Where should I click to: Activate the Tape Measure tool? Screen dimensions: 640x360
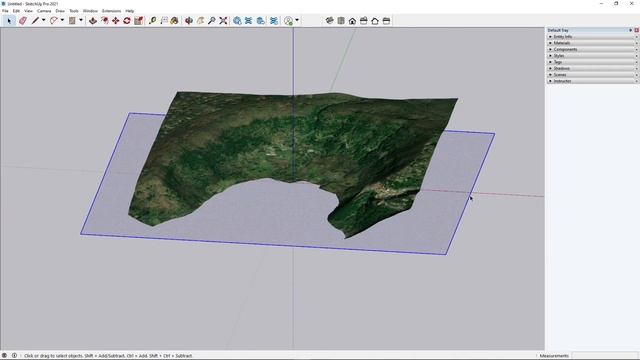pos(153,20)
